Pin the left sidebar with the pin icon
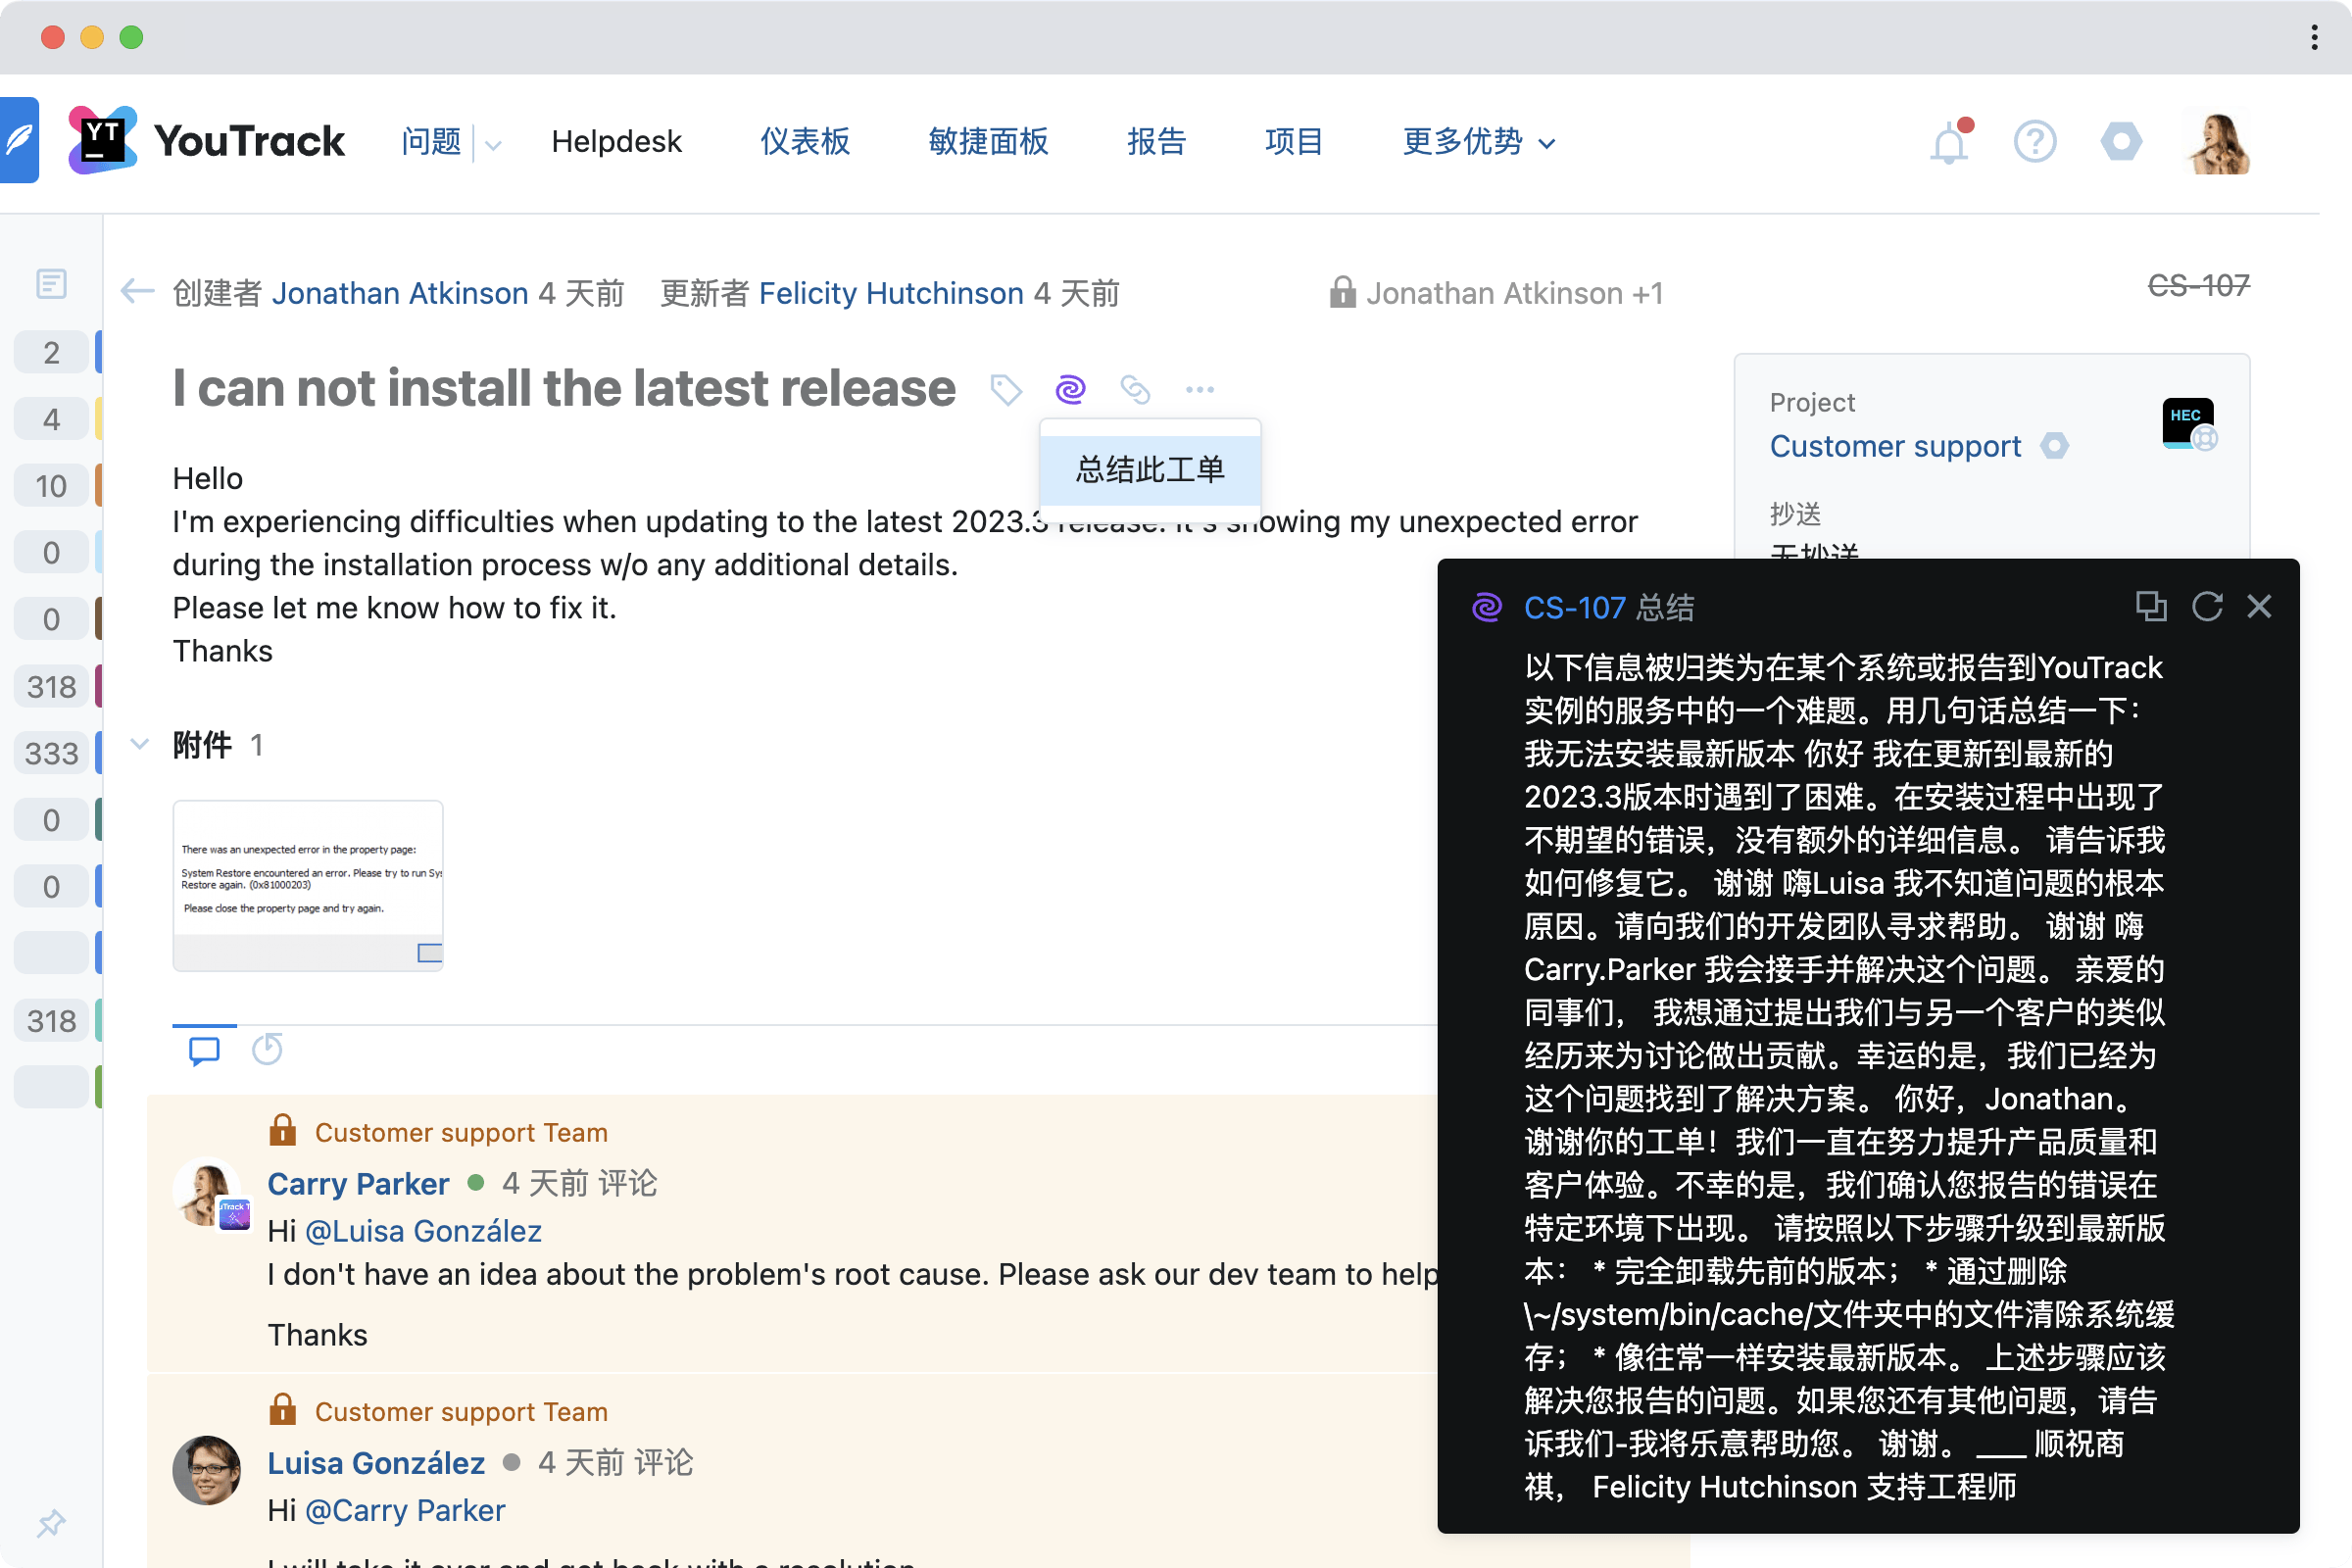Screen dimensions: 2352x1568 coord(51,1523)
